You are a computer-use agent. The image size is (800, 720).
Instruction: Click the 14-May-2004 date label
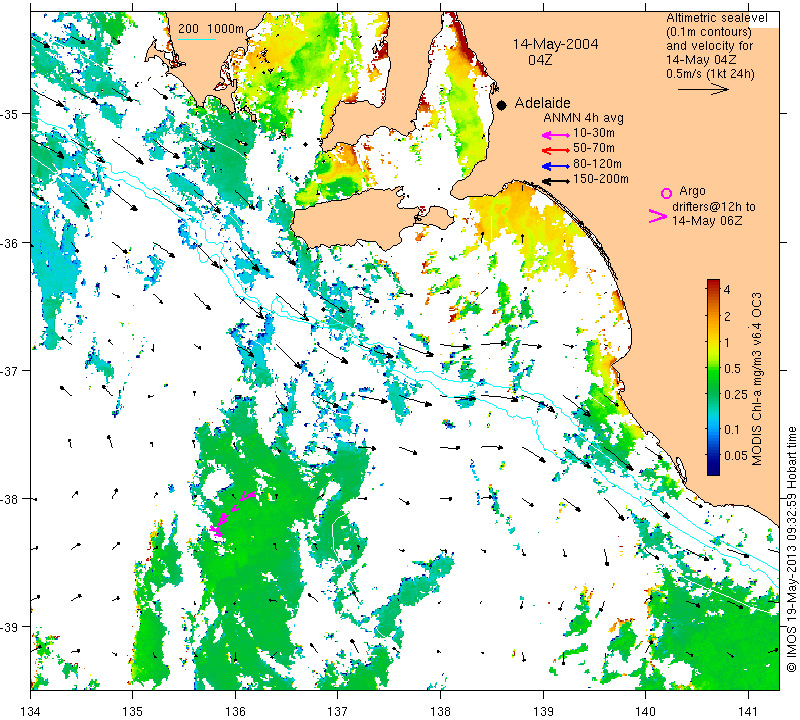point(555,44)
